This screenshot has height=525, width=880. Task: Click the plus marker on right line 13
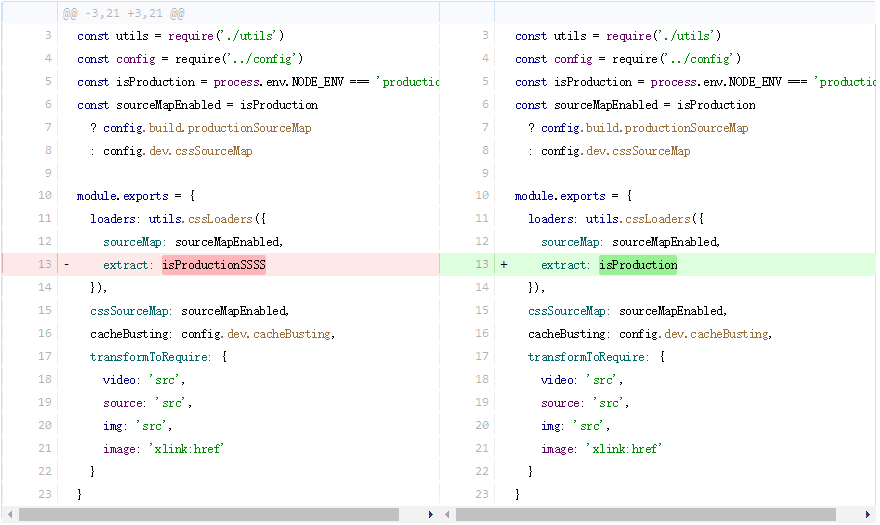pos(504,264)
